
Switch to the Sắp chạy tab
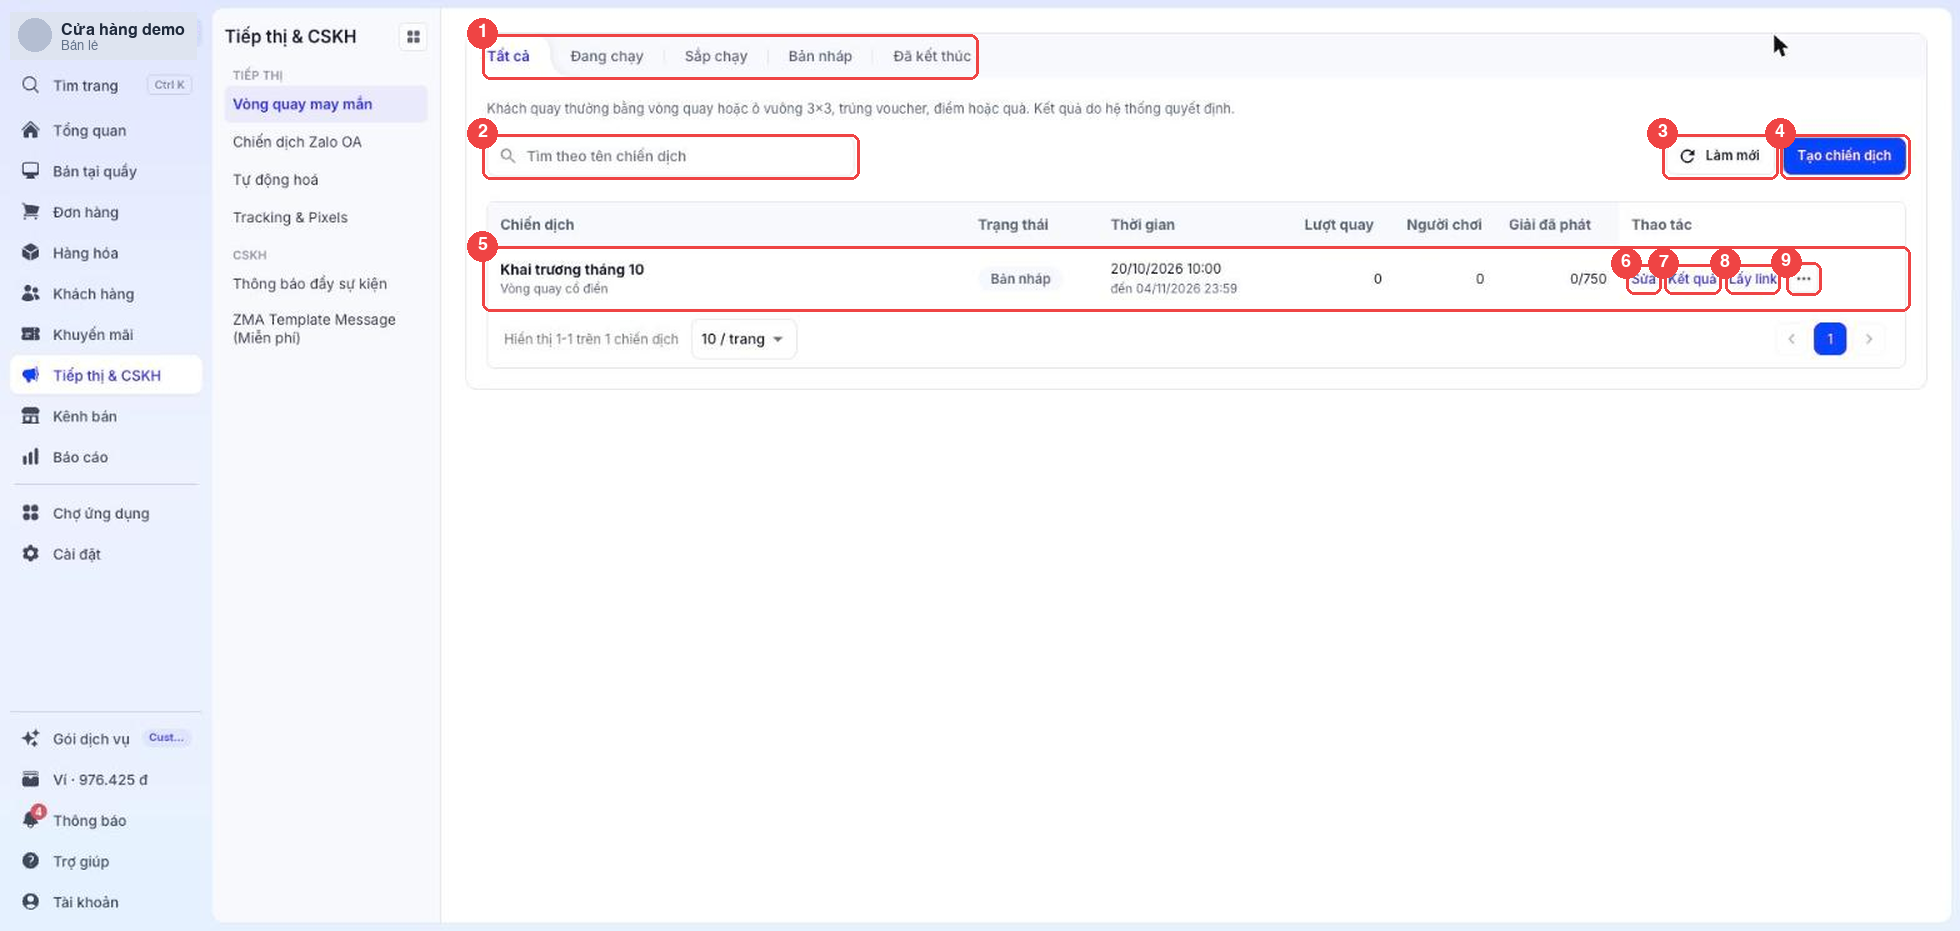(x=716, y=56)
